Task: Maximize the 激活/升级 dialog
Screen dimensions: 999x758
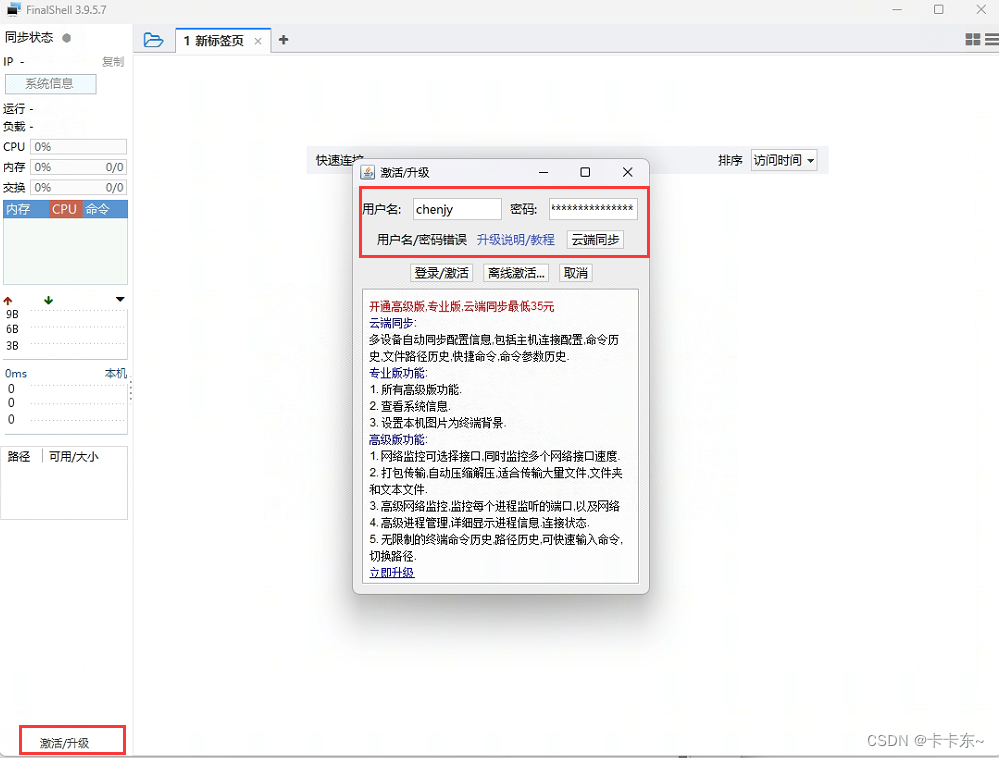Action: pyautogui.click(x=585, y=173)
